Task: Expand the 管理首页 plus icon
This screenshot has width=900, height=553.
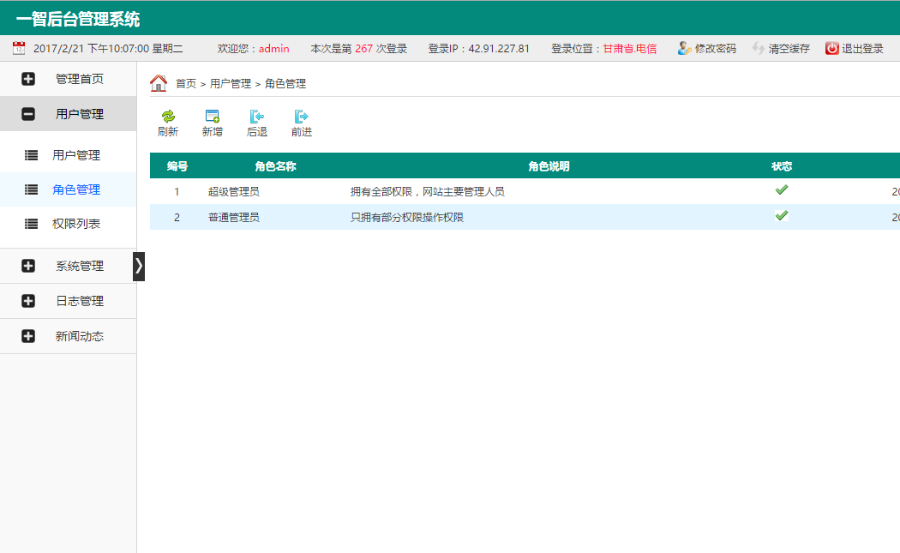Action: click(x=28, y=79)
